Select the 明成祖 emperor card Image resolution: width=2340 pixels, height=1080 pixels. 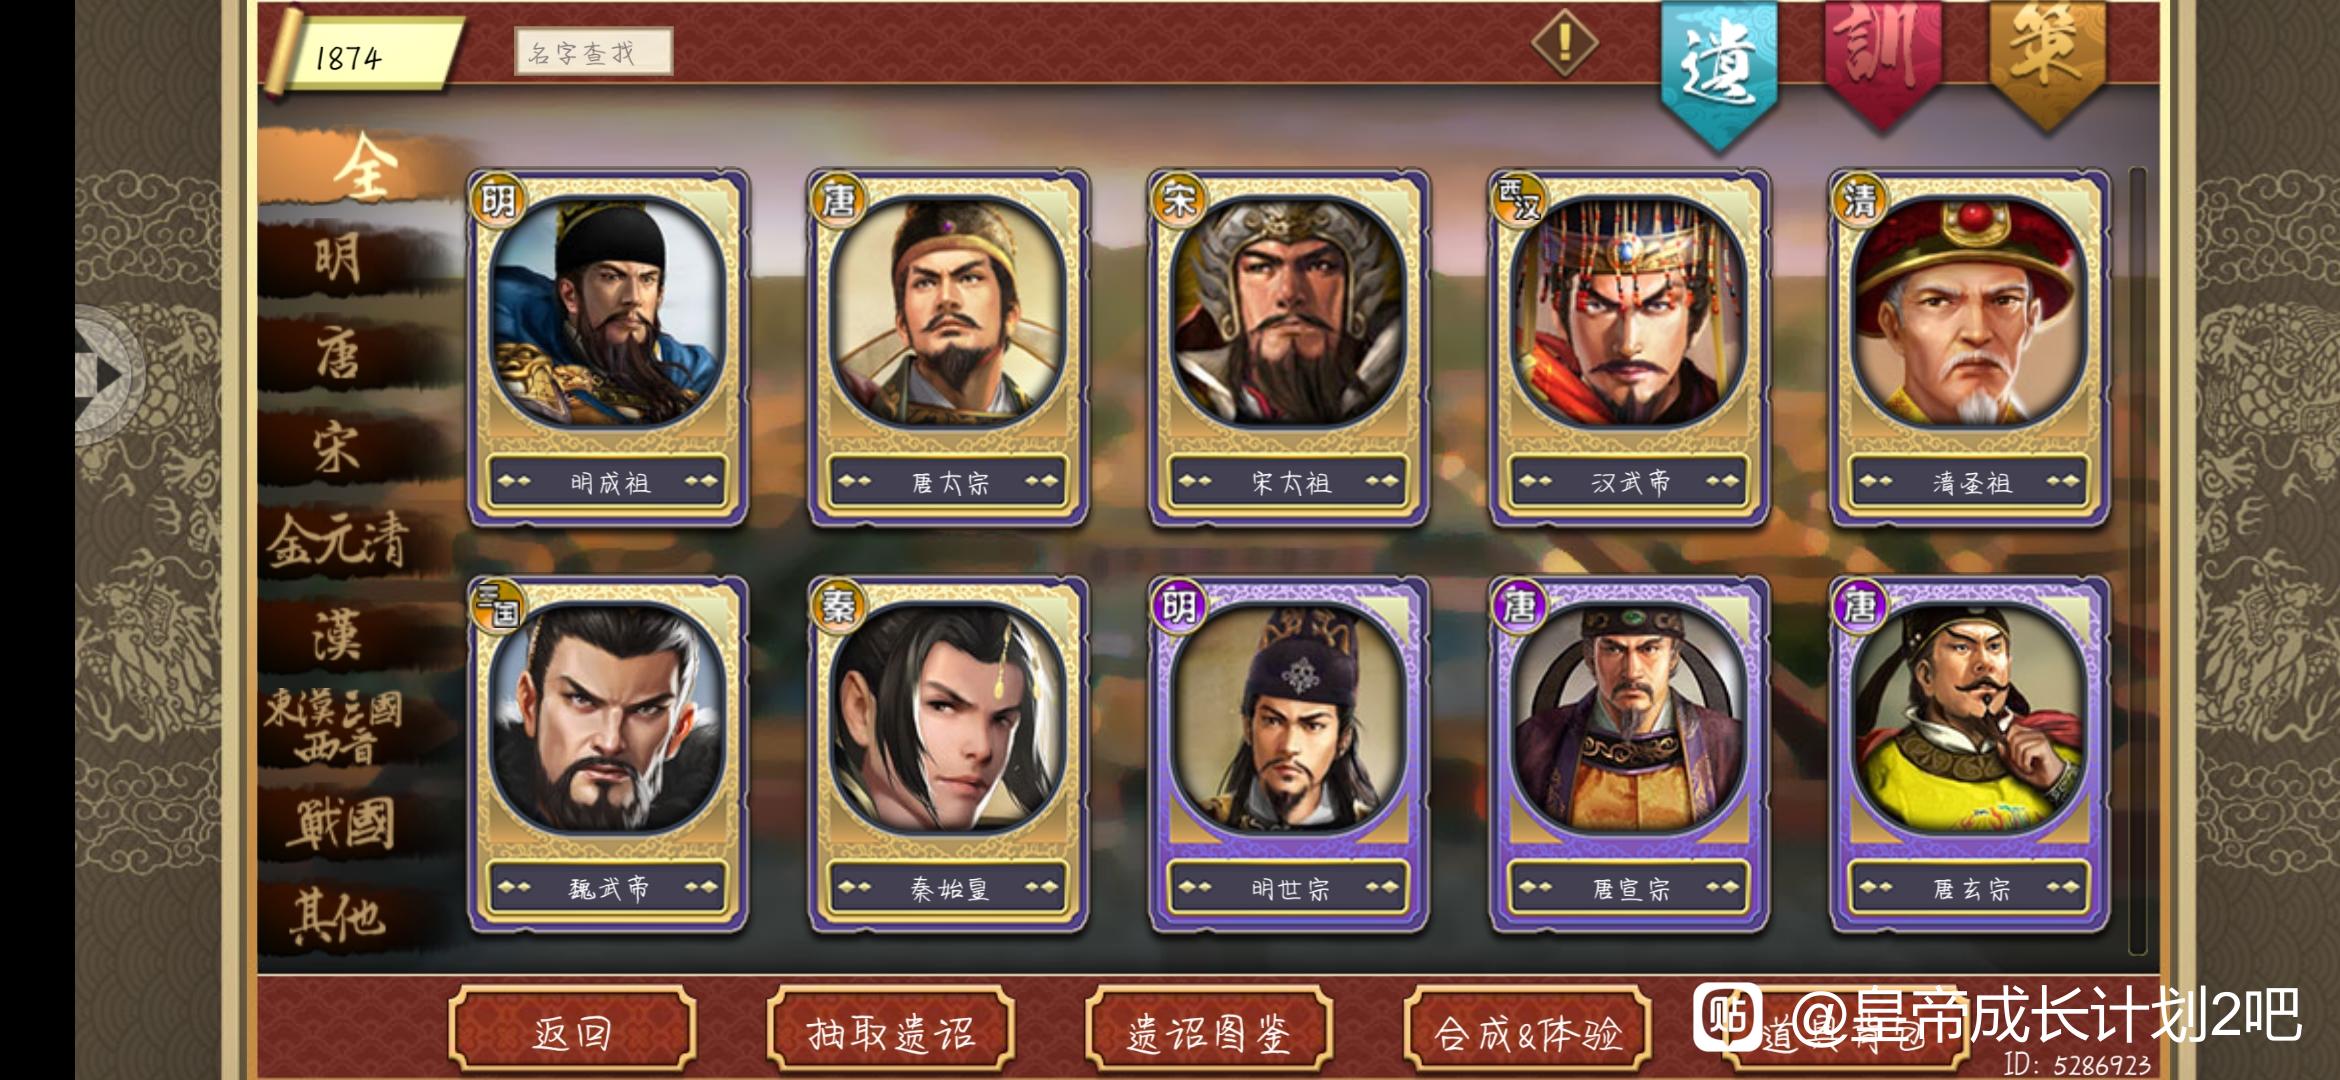coord(607,347)
